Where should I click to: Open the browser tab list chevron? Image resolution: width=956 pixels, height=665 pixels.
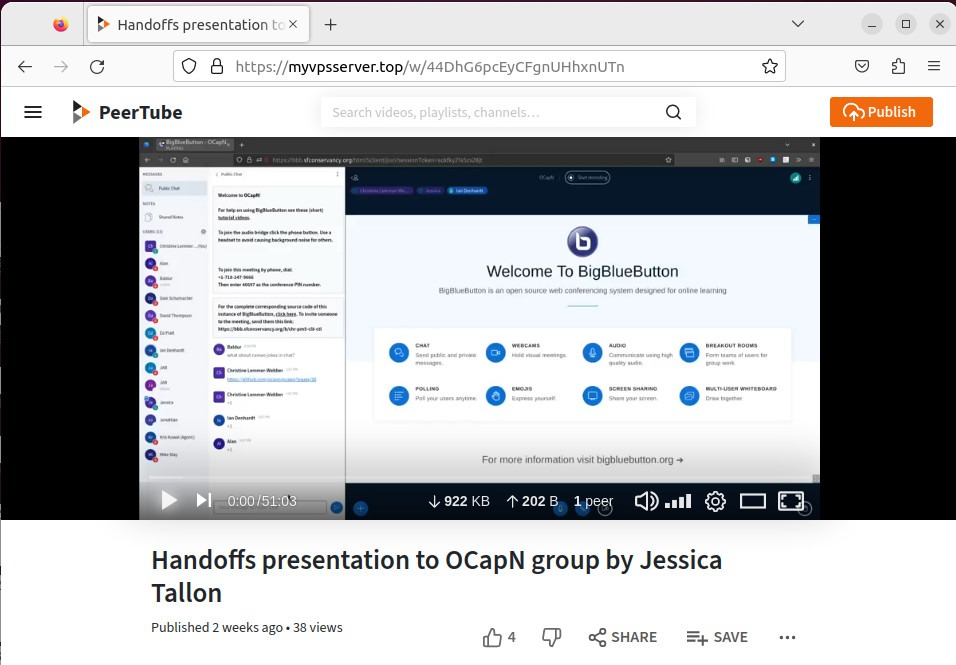click(x=797, y=23)
